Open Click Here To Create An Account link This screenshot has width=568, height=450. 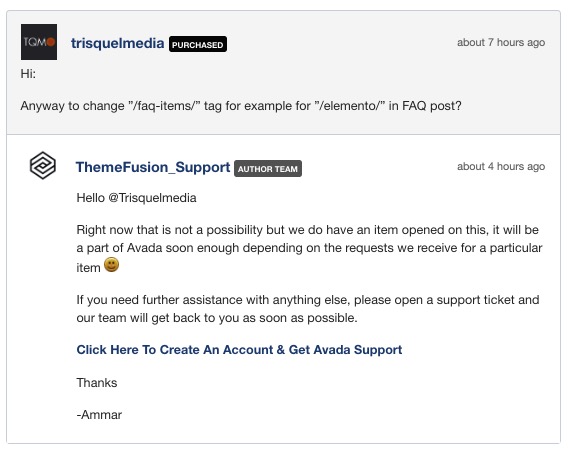[x=239, y=350]
